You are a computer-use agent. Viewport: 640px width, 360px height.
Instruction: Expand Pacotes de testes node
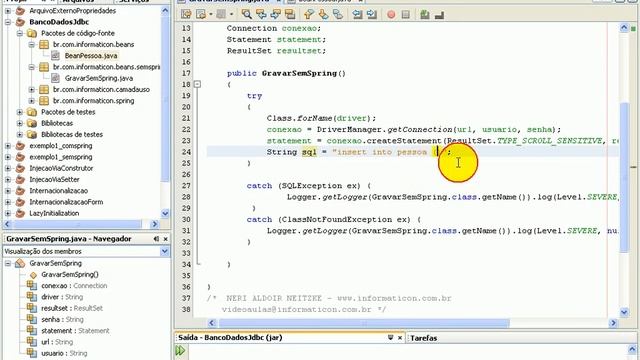coord(20,112)
